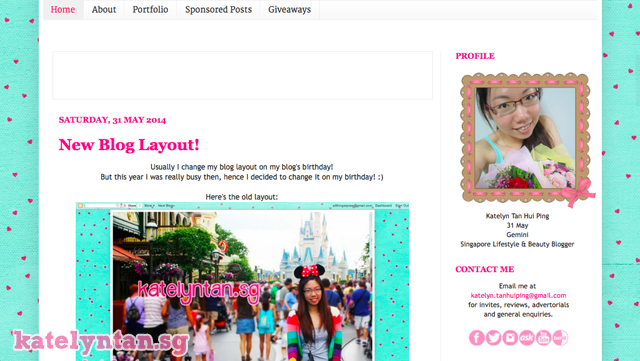Image resolution: width=640 pixels, height=361 pixels.
Task: Click the Gemini text in profile
Action: click(517, 235)
